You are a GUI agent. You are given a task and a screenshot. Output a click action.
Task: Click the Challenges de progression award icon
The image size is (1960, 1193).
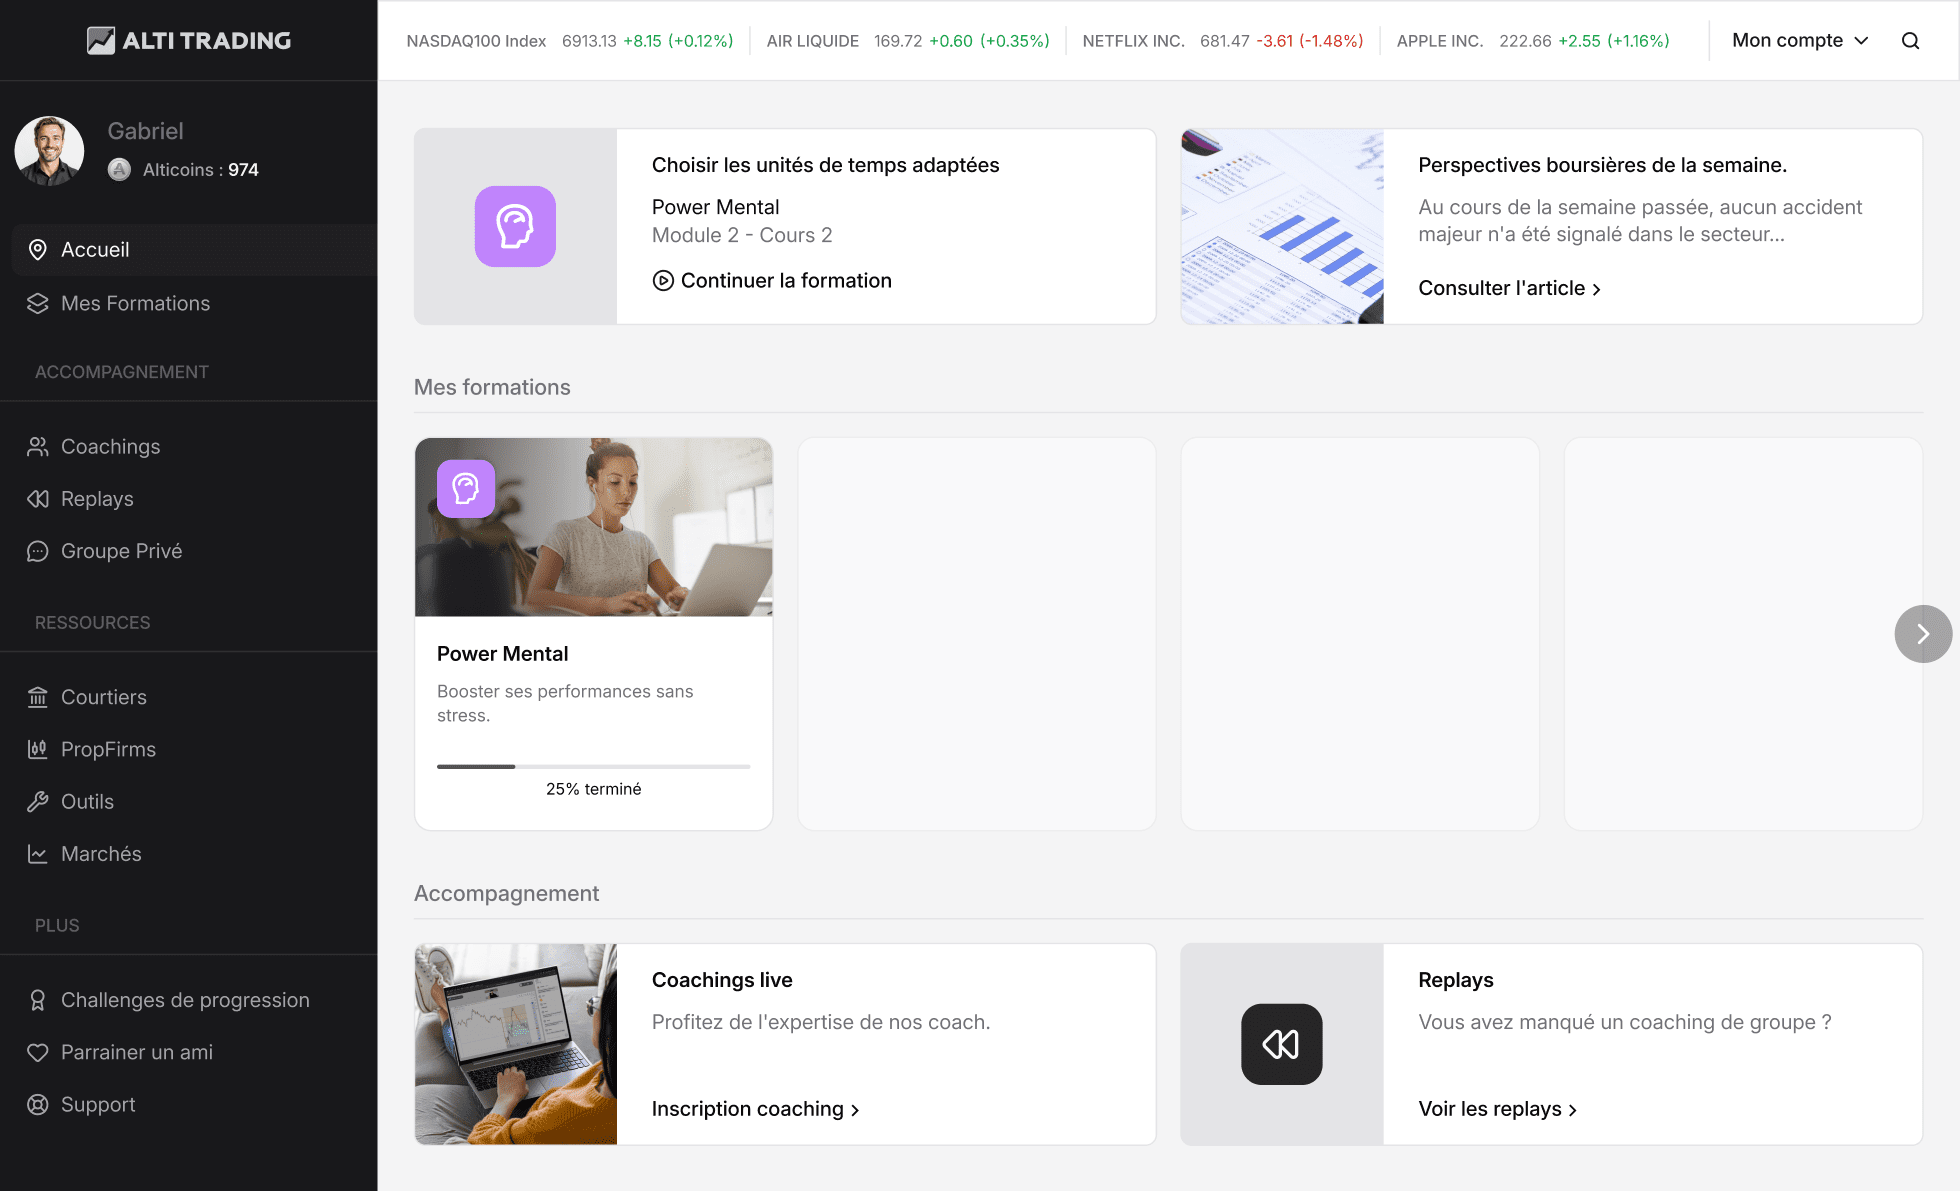tap(38, 1000)
